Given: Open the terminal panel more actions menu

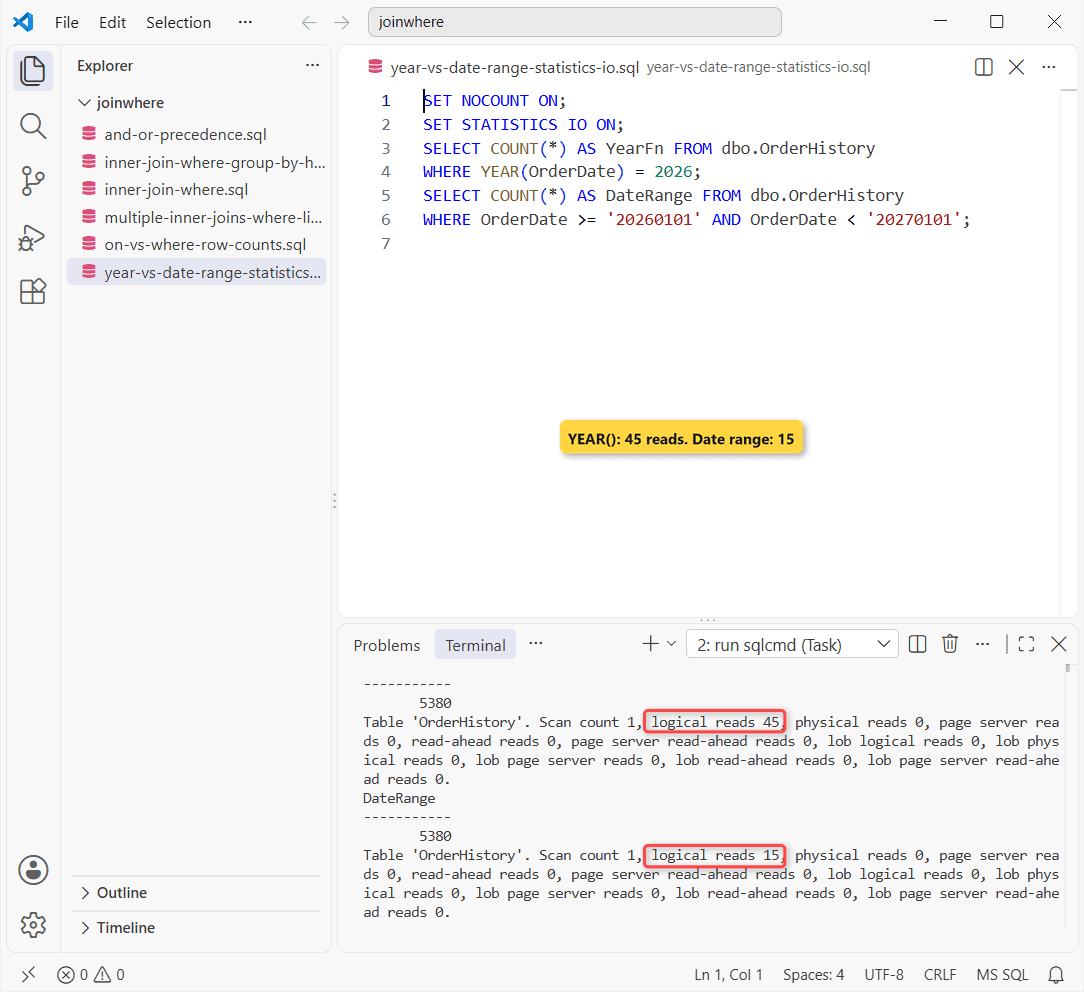Looking at the screenshot, I should click(982, 644).
